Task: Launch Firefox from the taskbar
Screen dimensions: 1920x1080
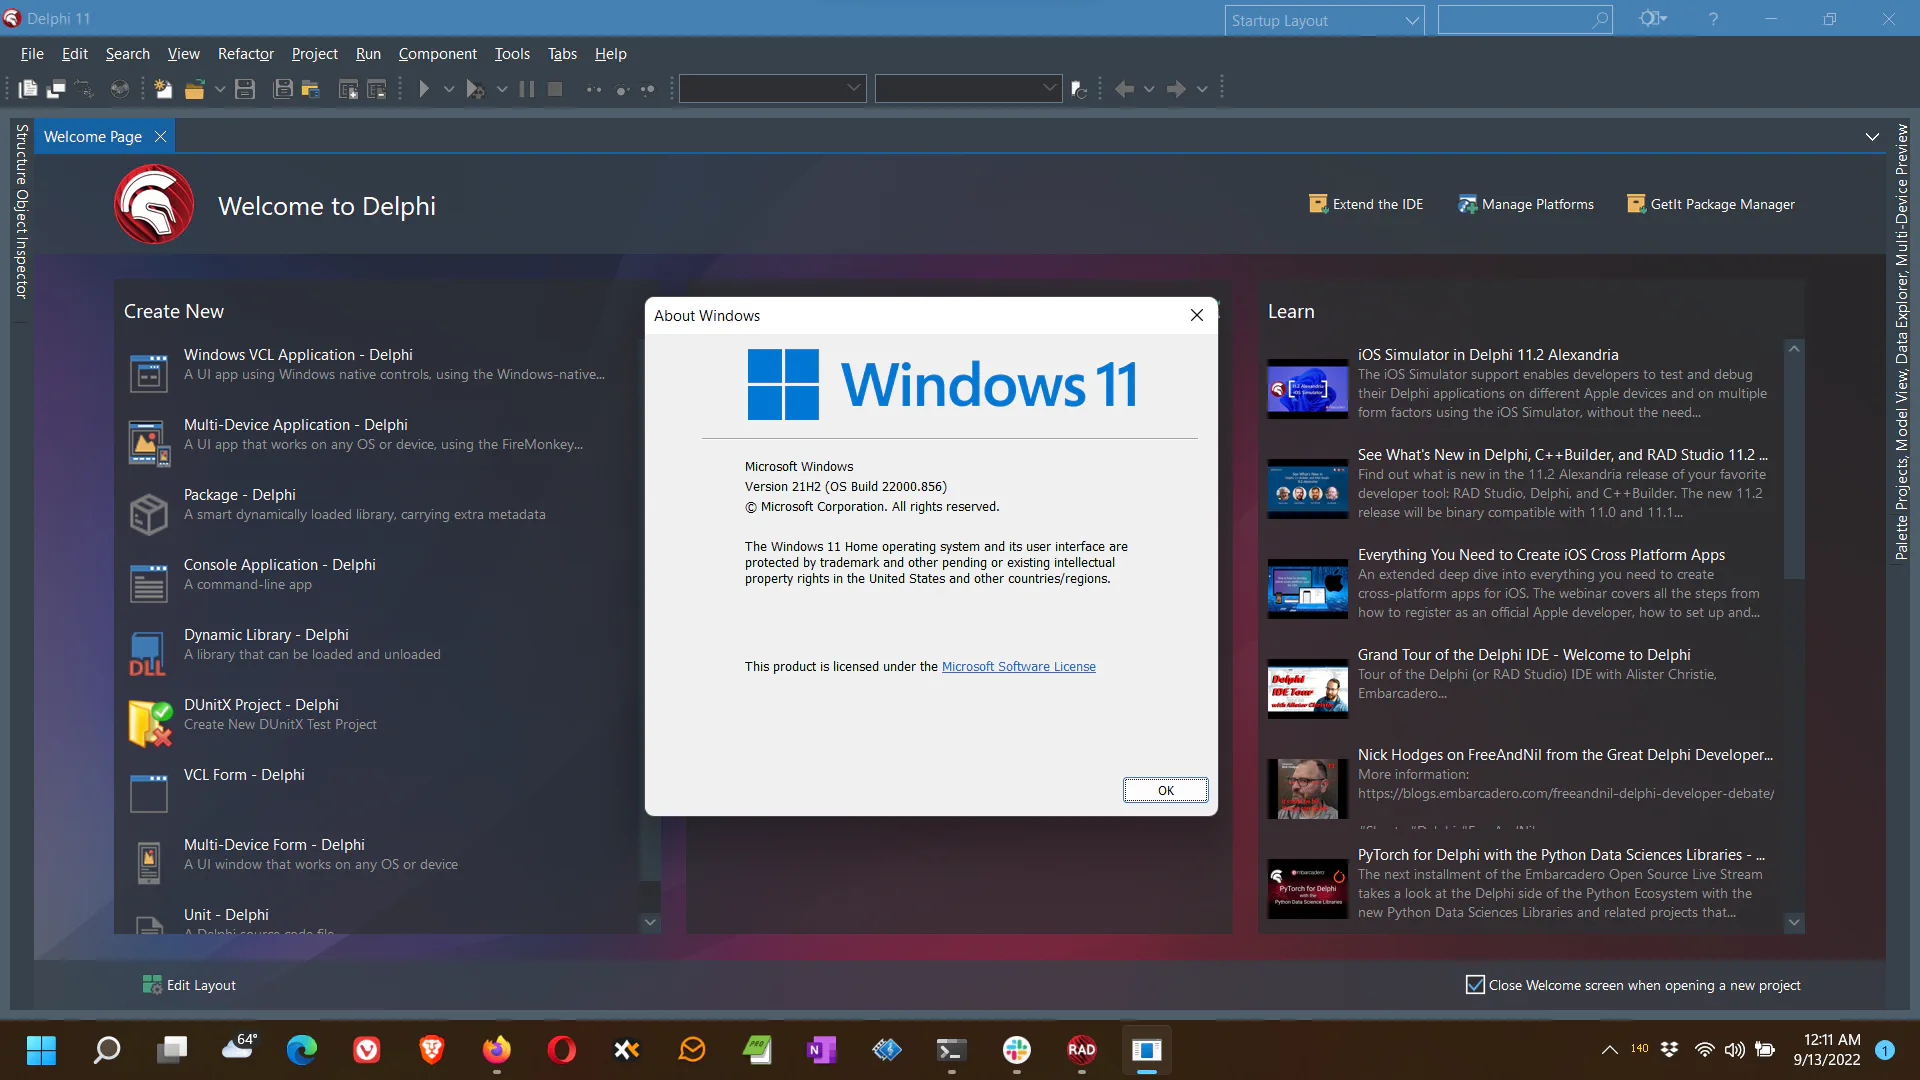Action: [497, 1049]
